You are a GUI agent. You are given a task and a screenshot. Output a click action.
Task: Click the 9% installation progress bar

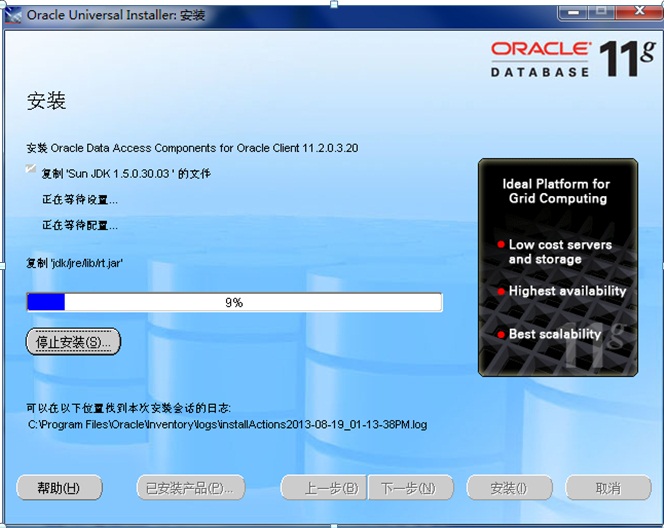235,302
